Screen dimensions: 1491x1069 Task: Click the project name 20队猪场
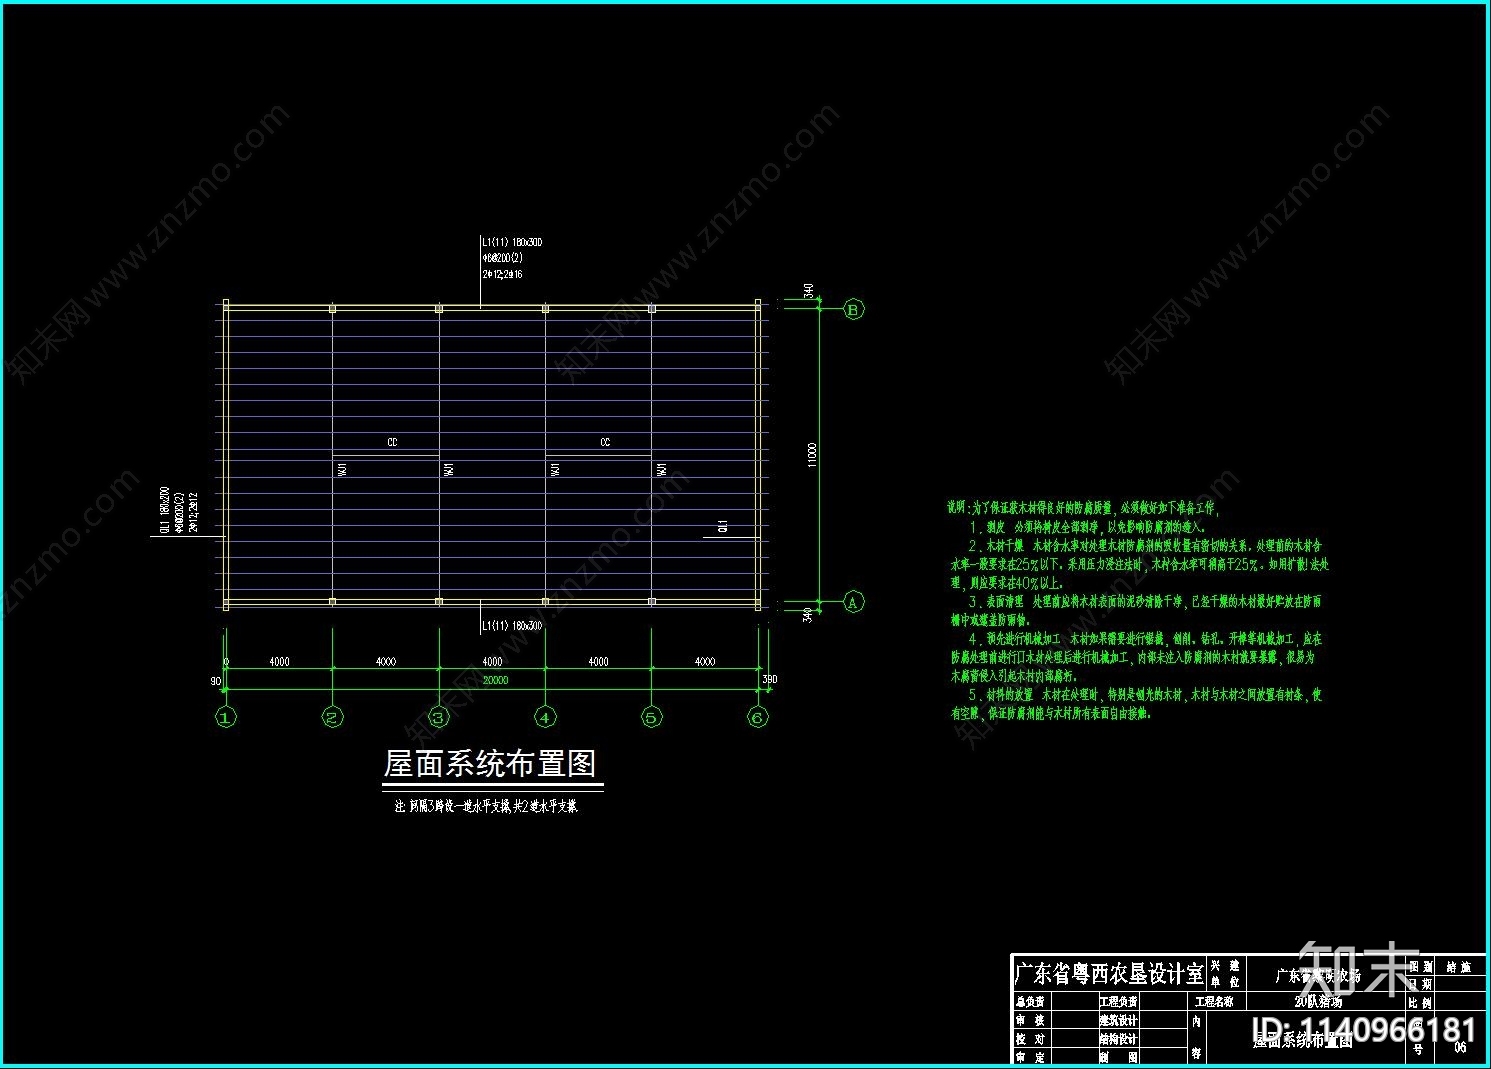coord(1318,1001)
